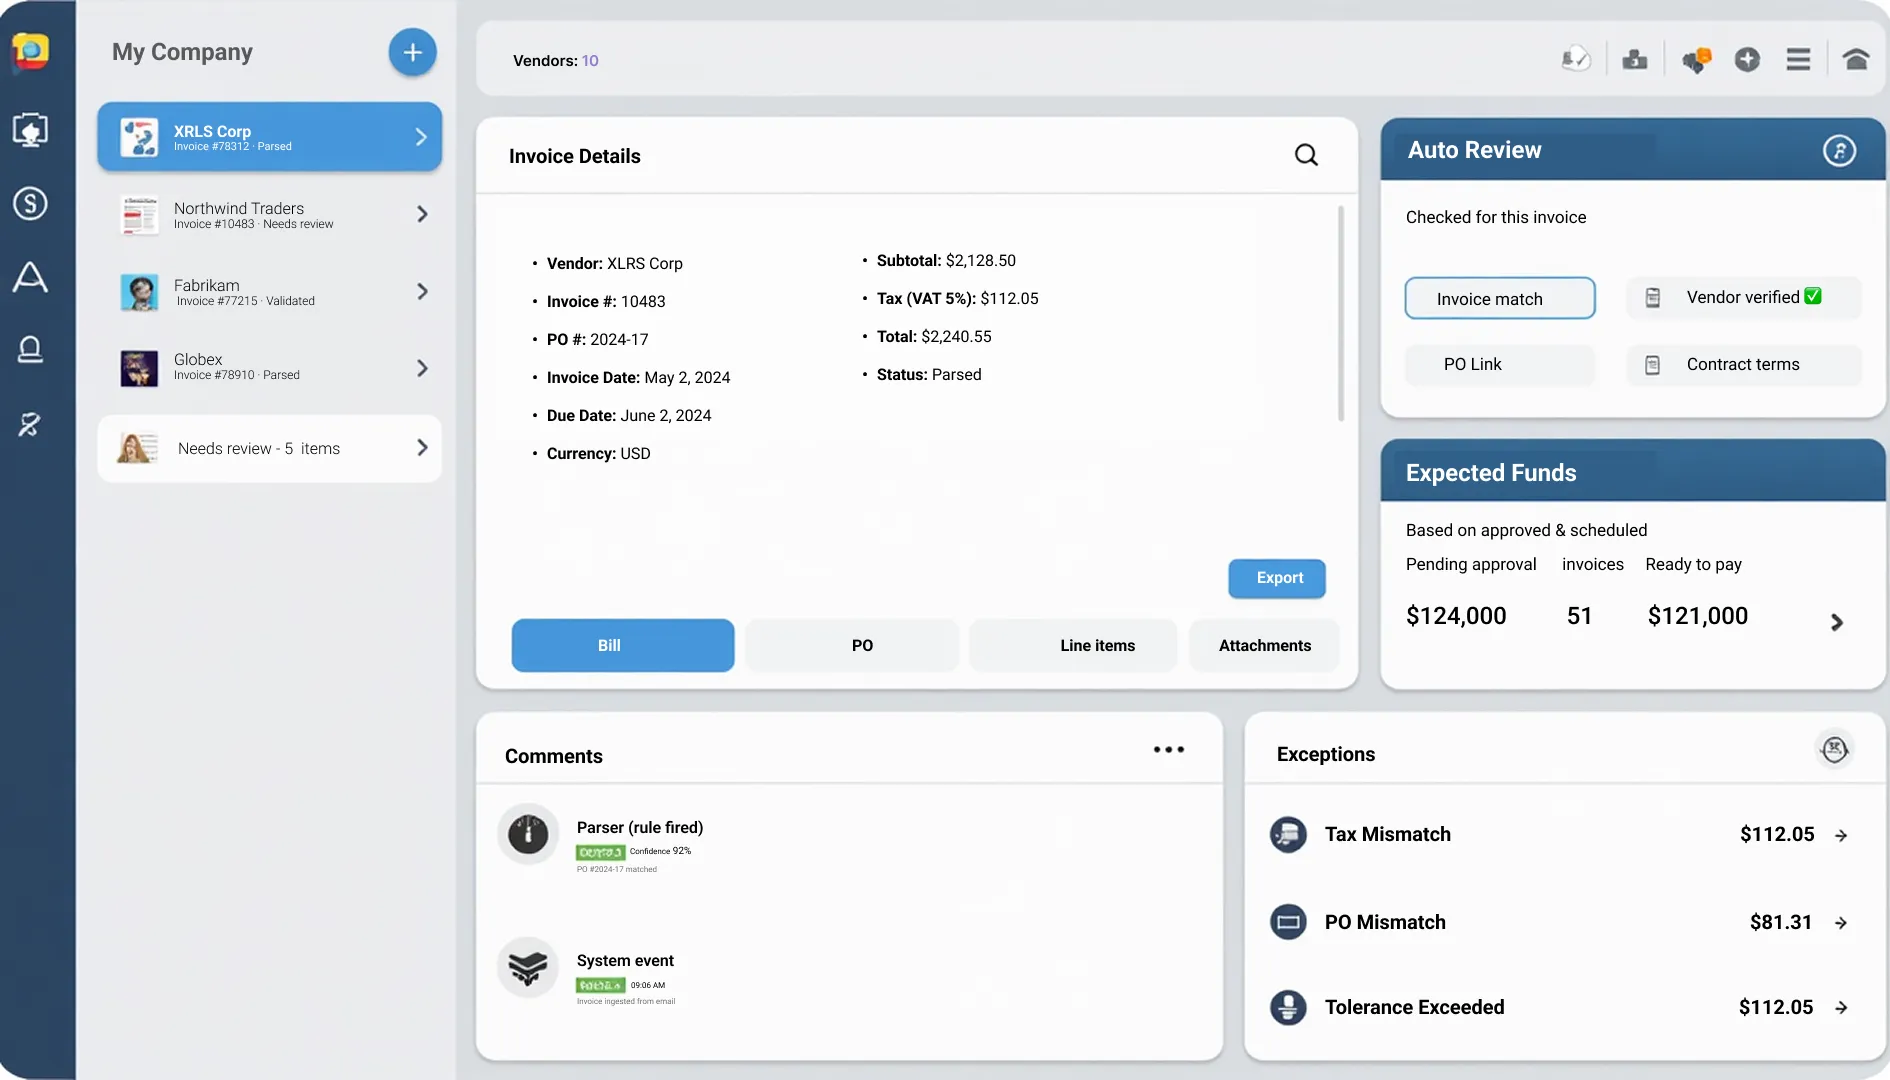Expand Expected Funds details with the chevron

coord(1836,622)
